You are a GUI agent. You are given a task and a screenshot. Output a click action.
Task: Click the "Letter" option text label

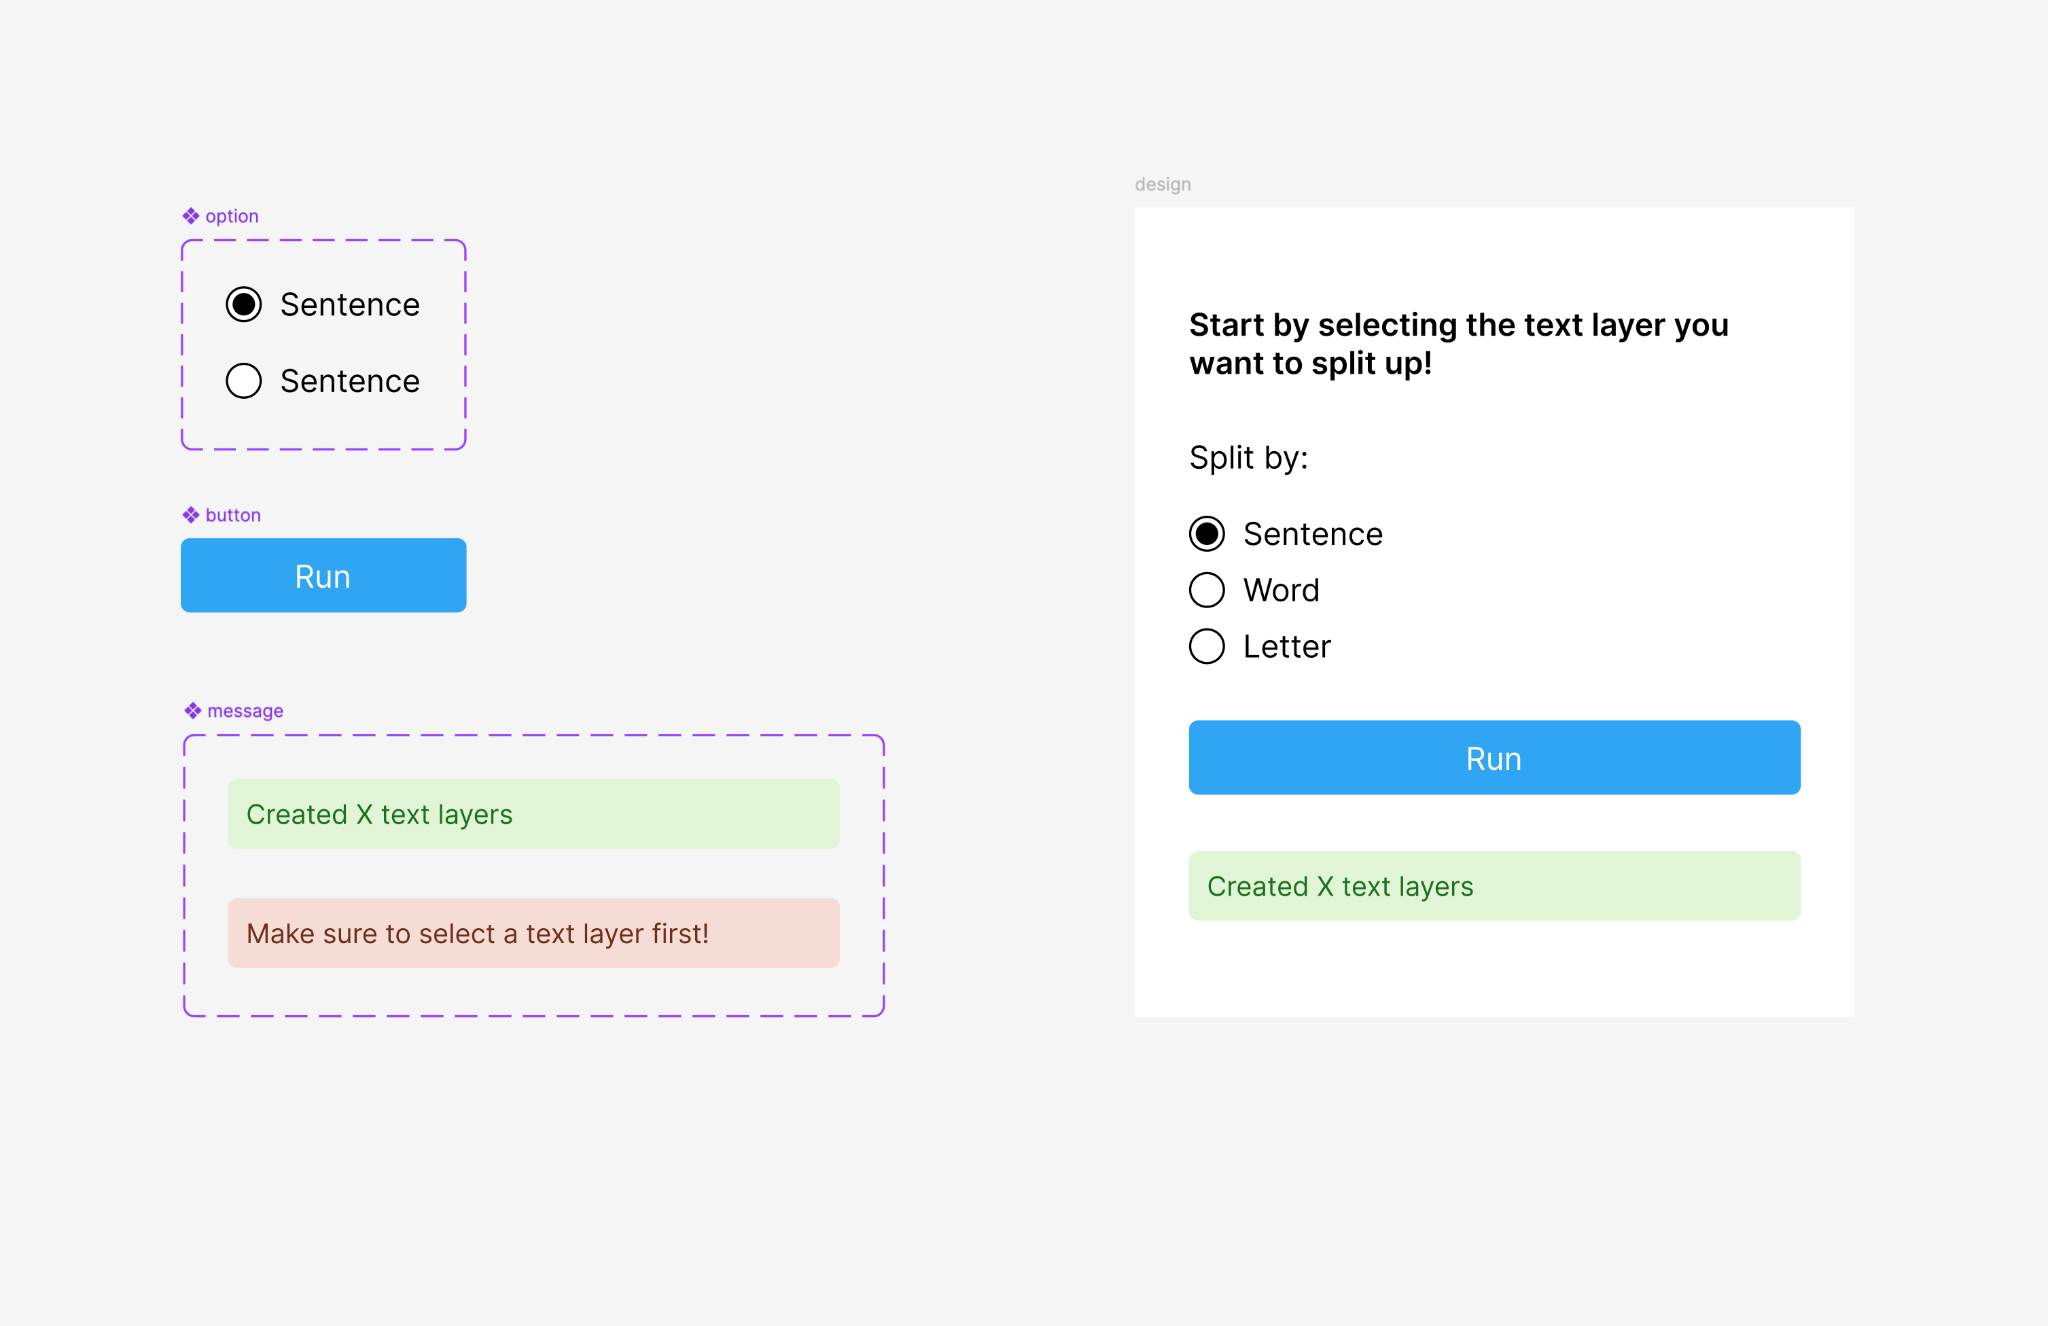pos(1287,647)
